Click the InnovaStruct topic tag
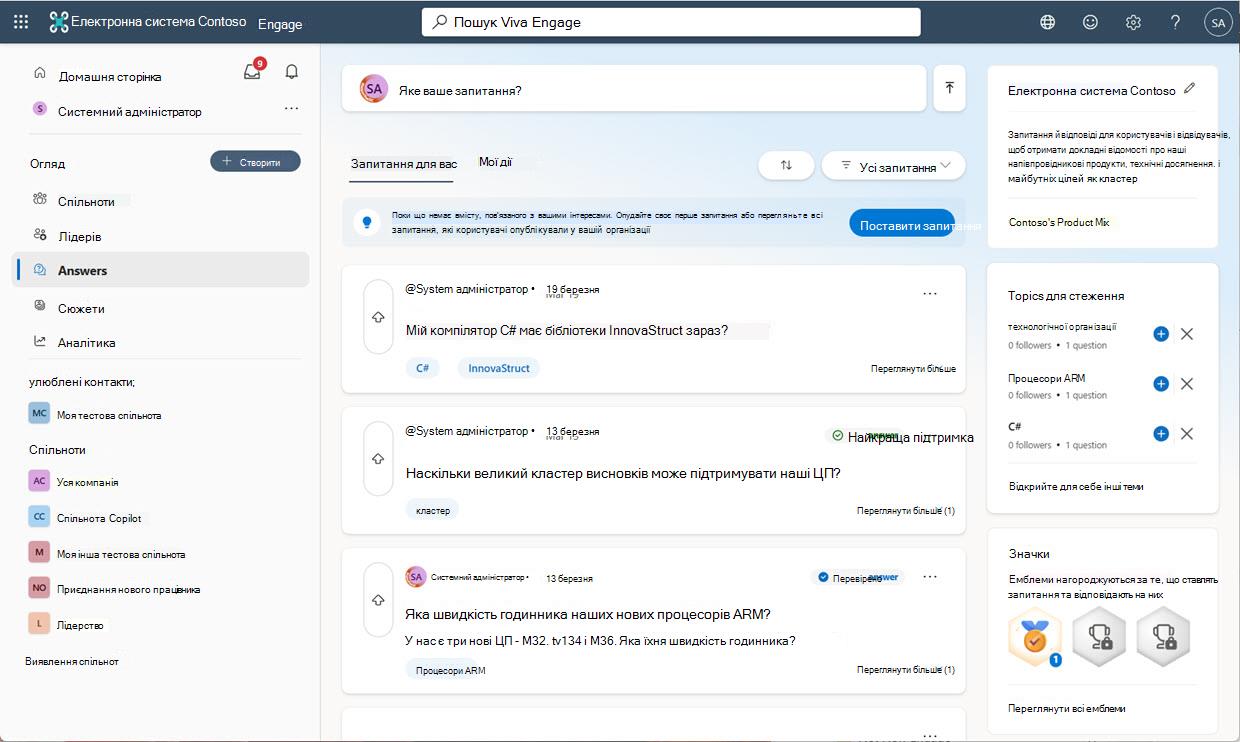This screenshot has height=742, width=1240. coord(500,368)
